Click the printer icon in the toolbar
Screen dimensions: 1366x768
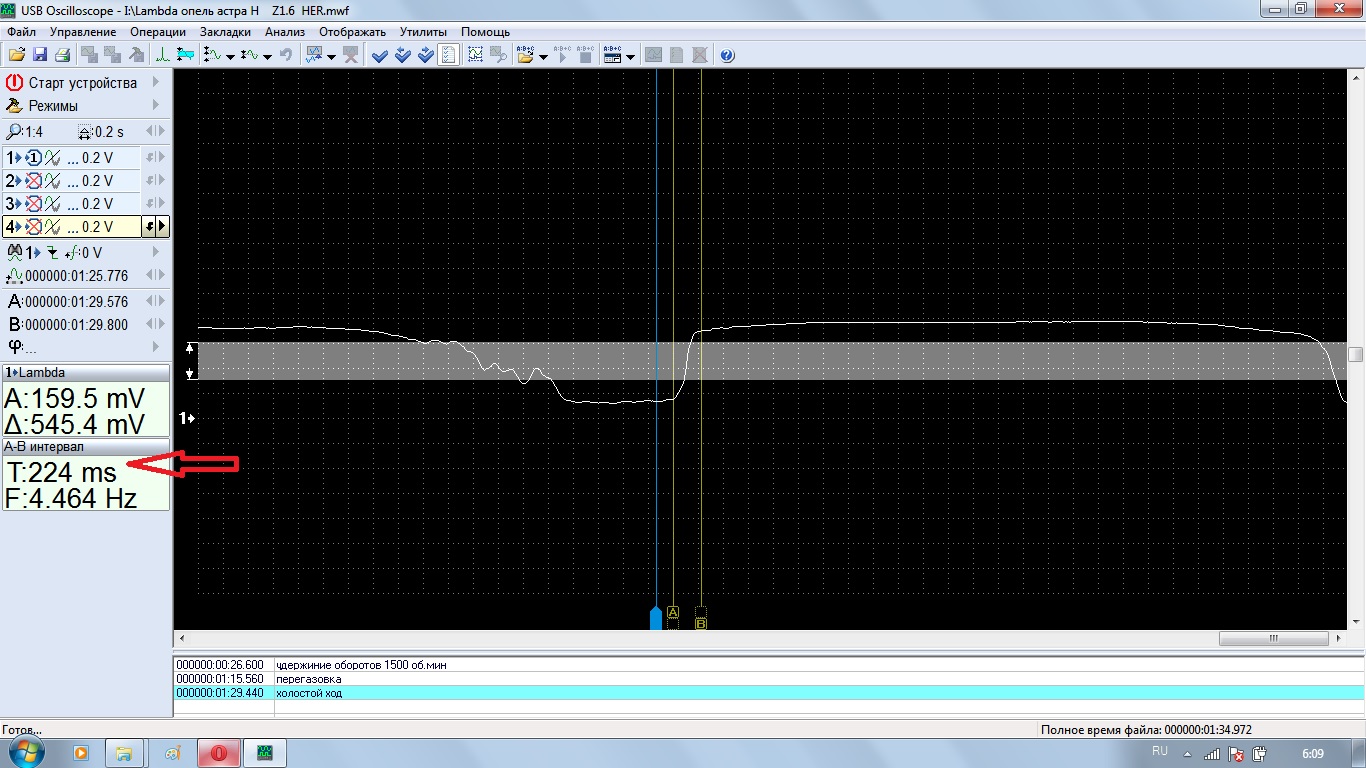[62, 55]
